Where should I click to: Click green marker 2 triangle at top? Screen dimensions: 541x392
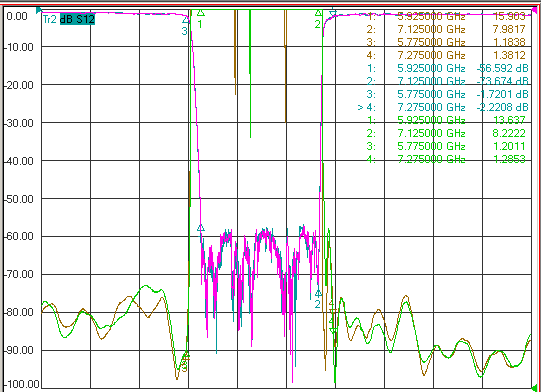pos(318,13)
